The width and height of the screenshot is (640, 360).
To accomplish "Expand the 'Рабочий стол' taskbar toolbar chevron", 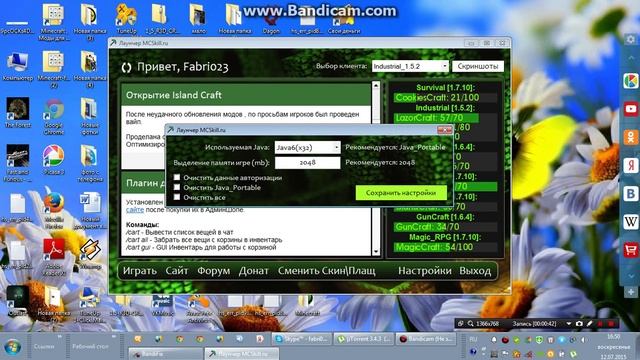I will coord(114,337).
